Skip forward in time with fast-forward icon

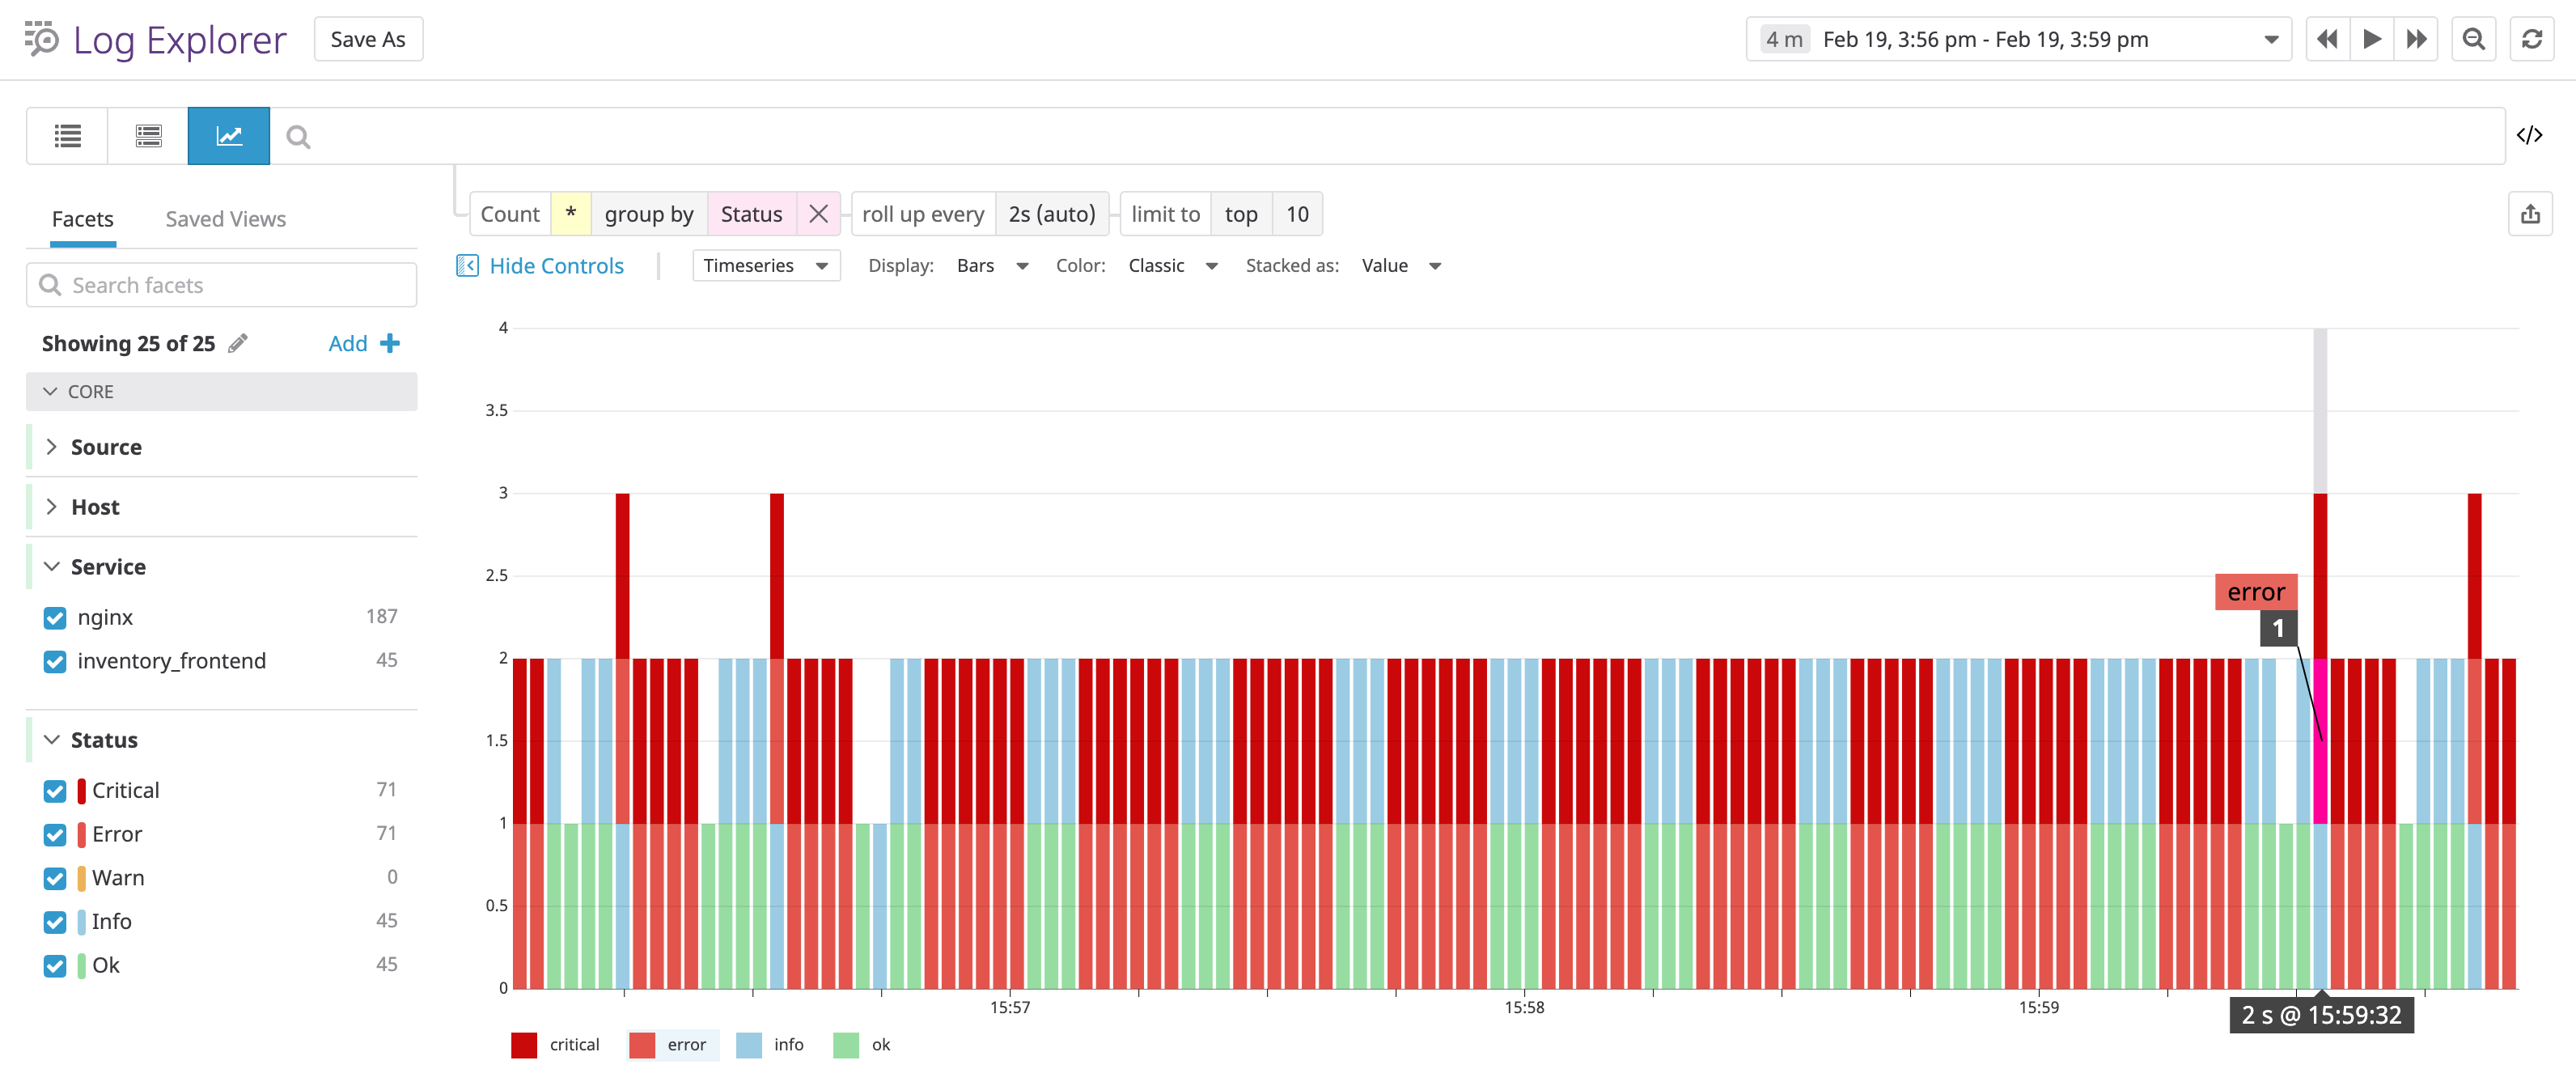[2417, 39]
